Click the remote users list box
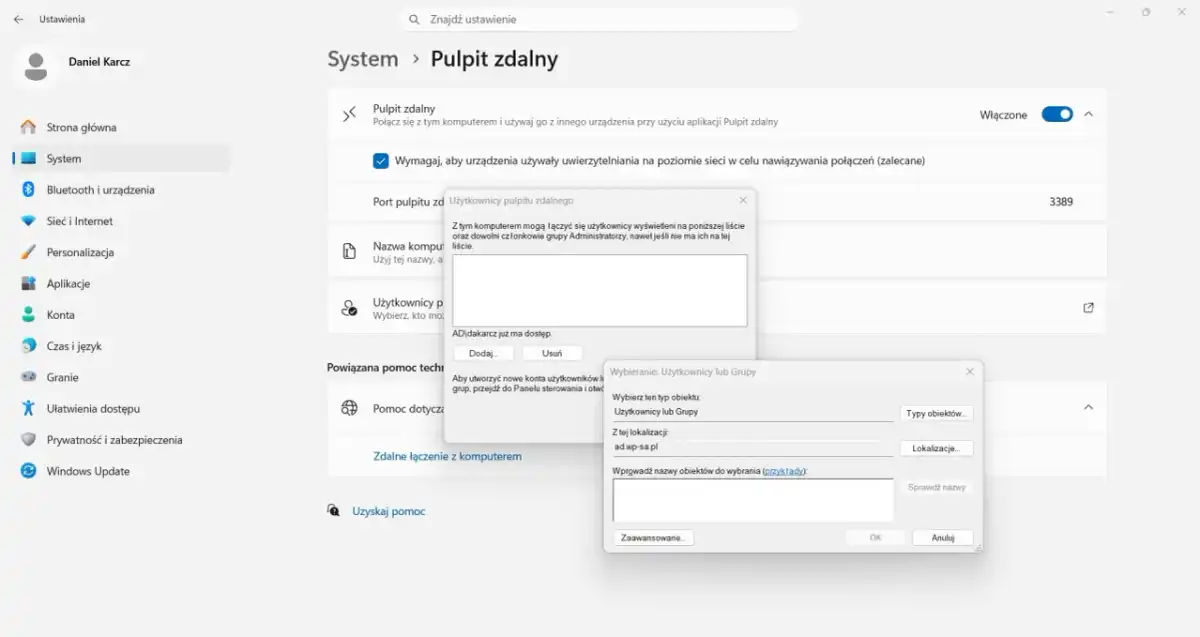Viewport: 1200px width, 637px height. [600, 290]
